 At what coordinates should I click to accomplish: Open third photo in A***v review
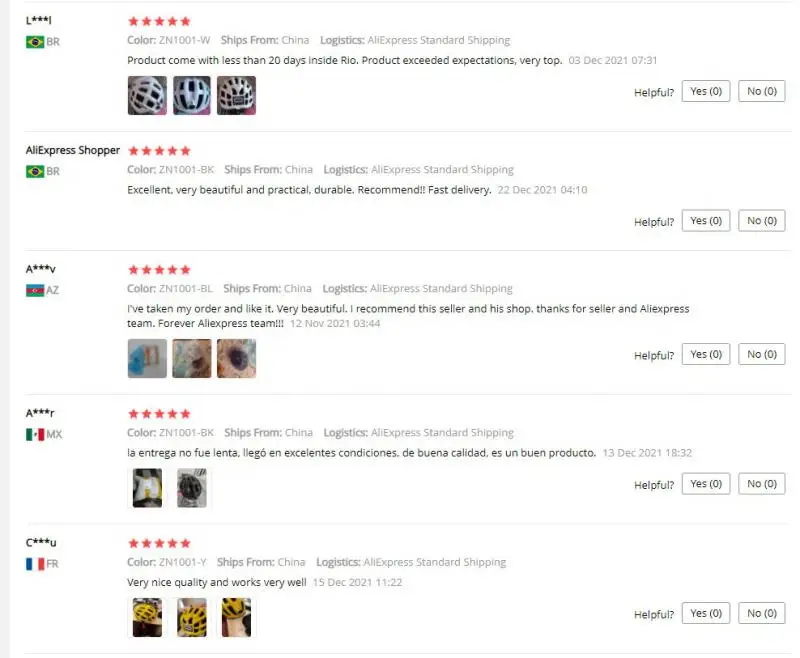pos(236,359)
